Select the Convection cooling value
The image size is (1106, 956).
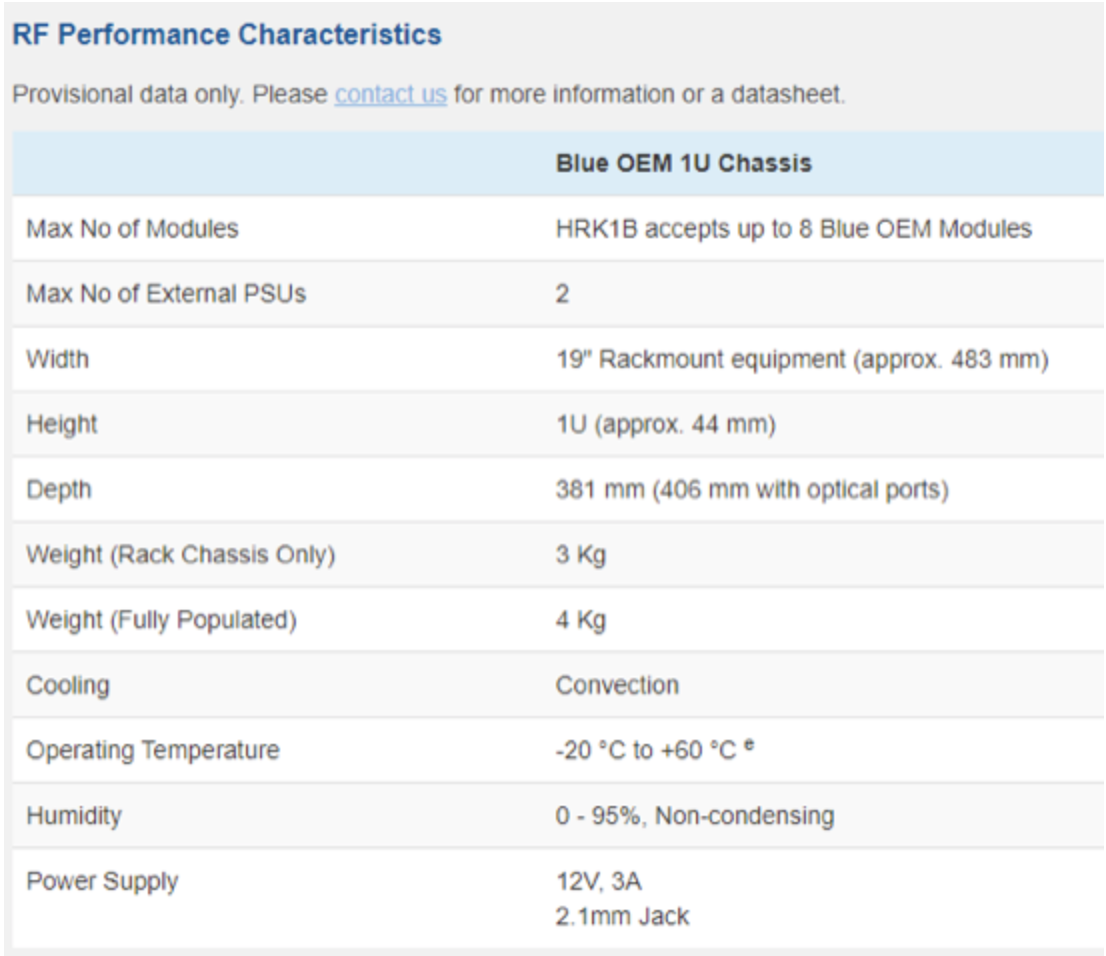click(617, 685)
